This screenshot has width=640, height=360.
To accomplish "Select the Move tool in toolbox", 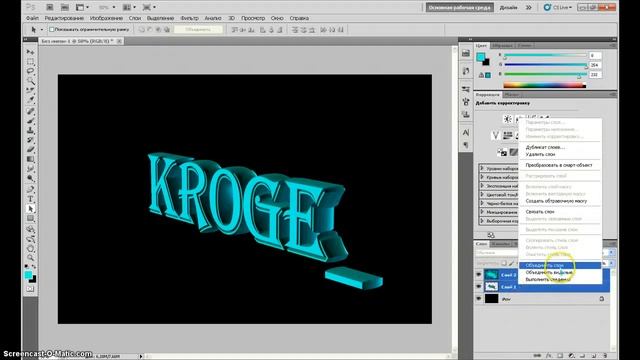I will (x=31, y=52).
